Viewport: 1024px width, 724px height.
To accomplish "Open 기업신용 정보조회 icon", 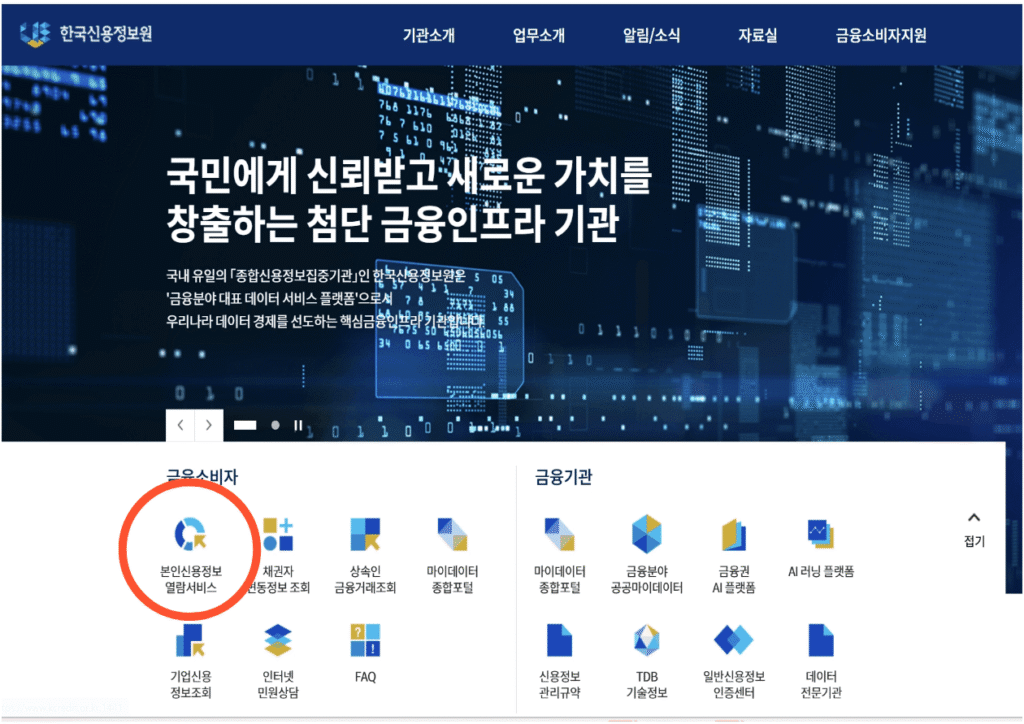I will pos(190,640).
